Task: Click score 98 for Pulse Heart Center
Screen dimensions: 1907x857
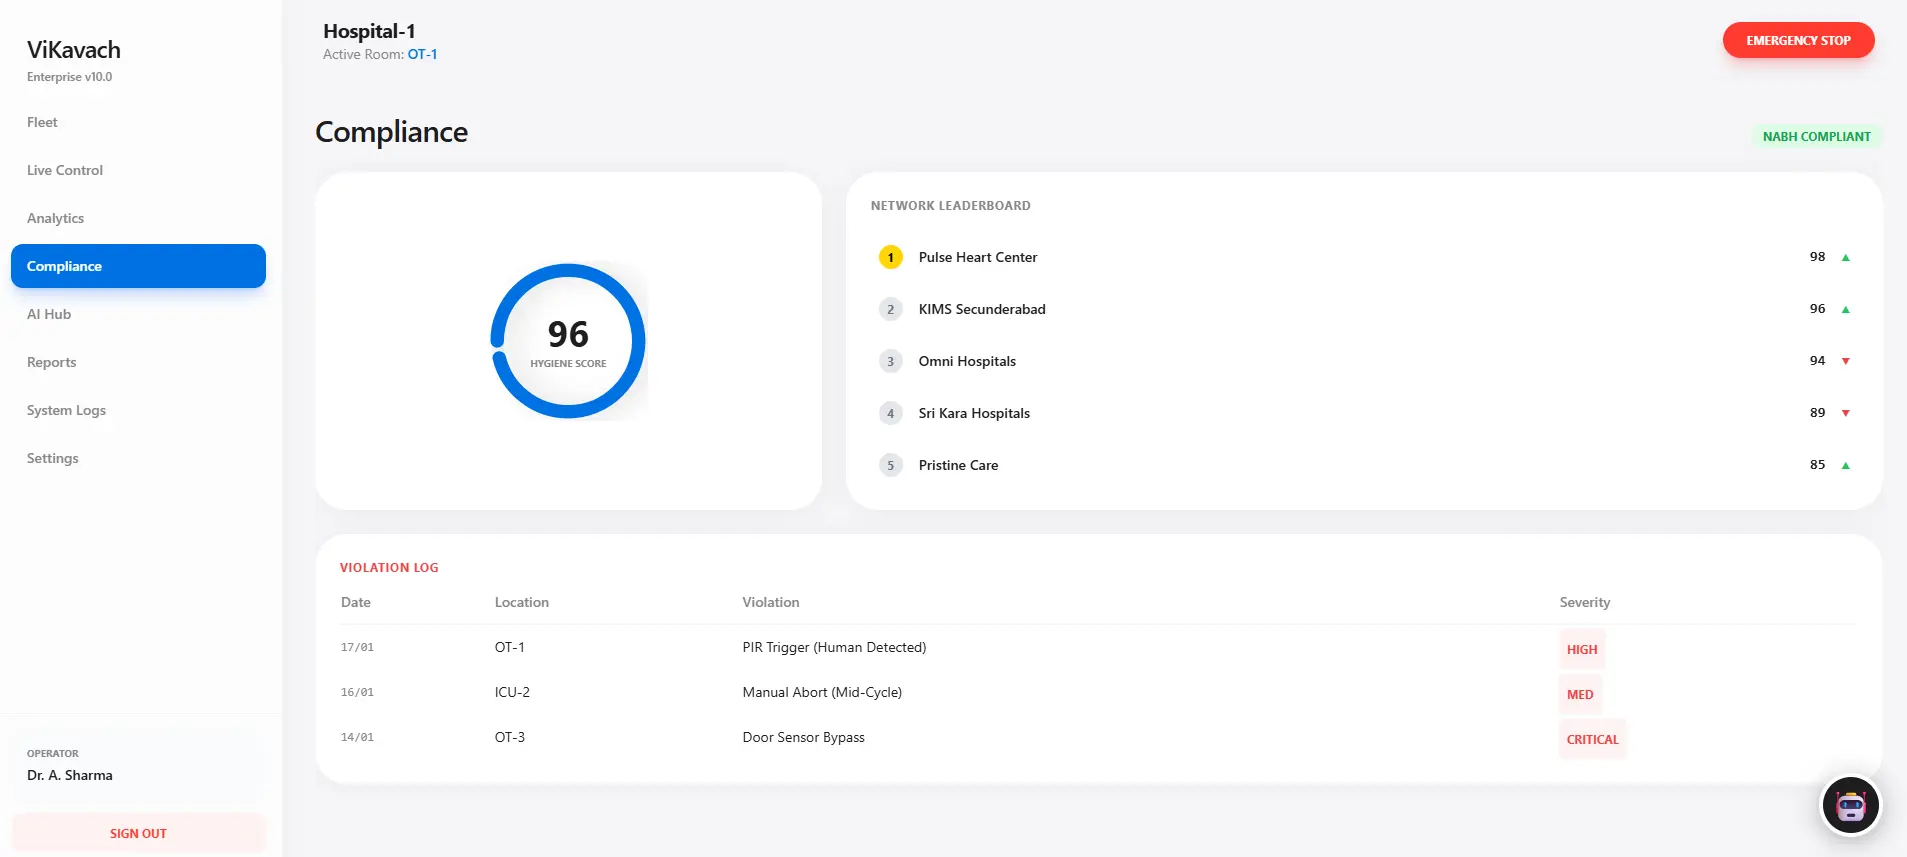Action: [x=1817, y=257]
